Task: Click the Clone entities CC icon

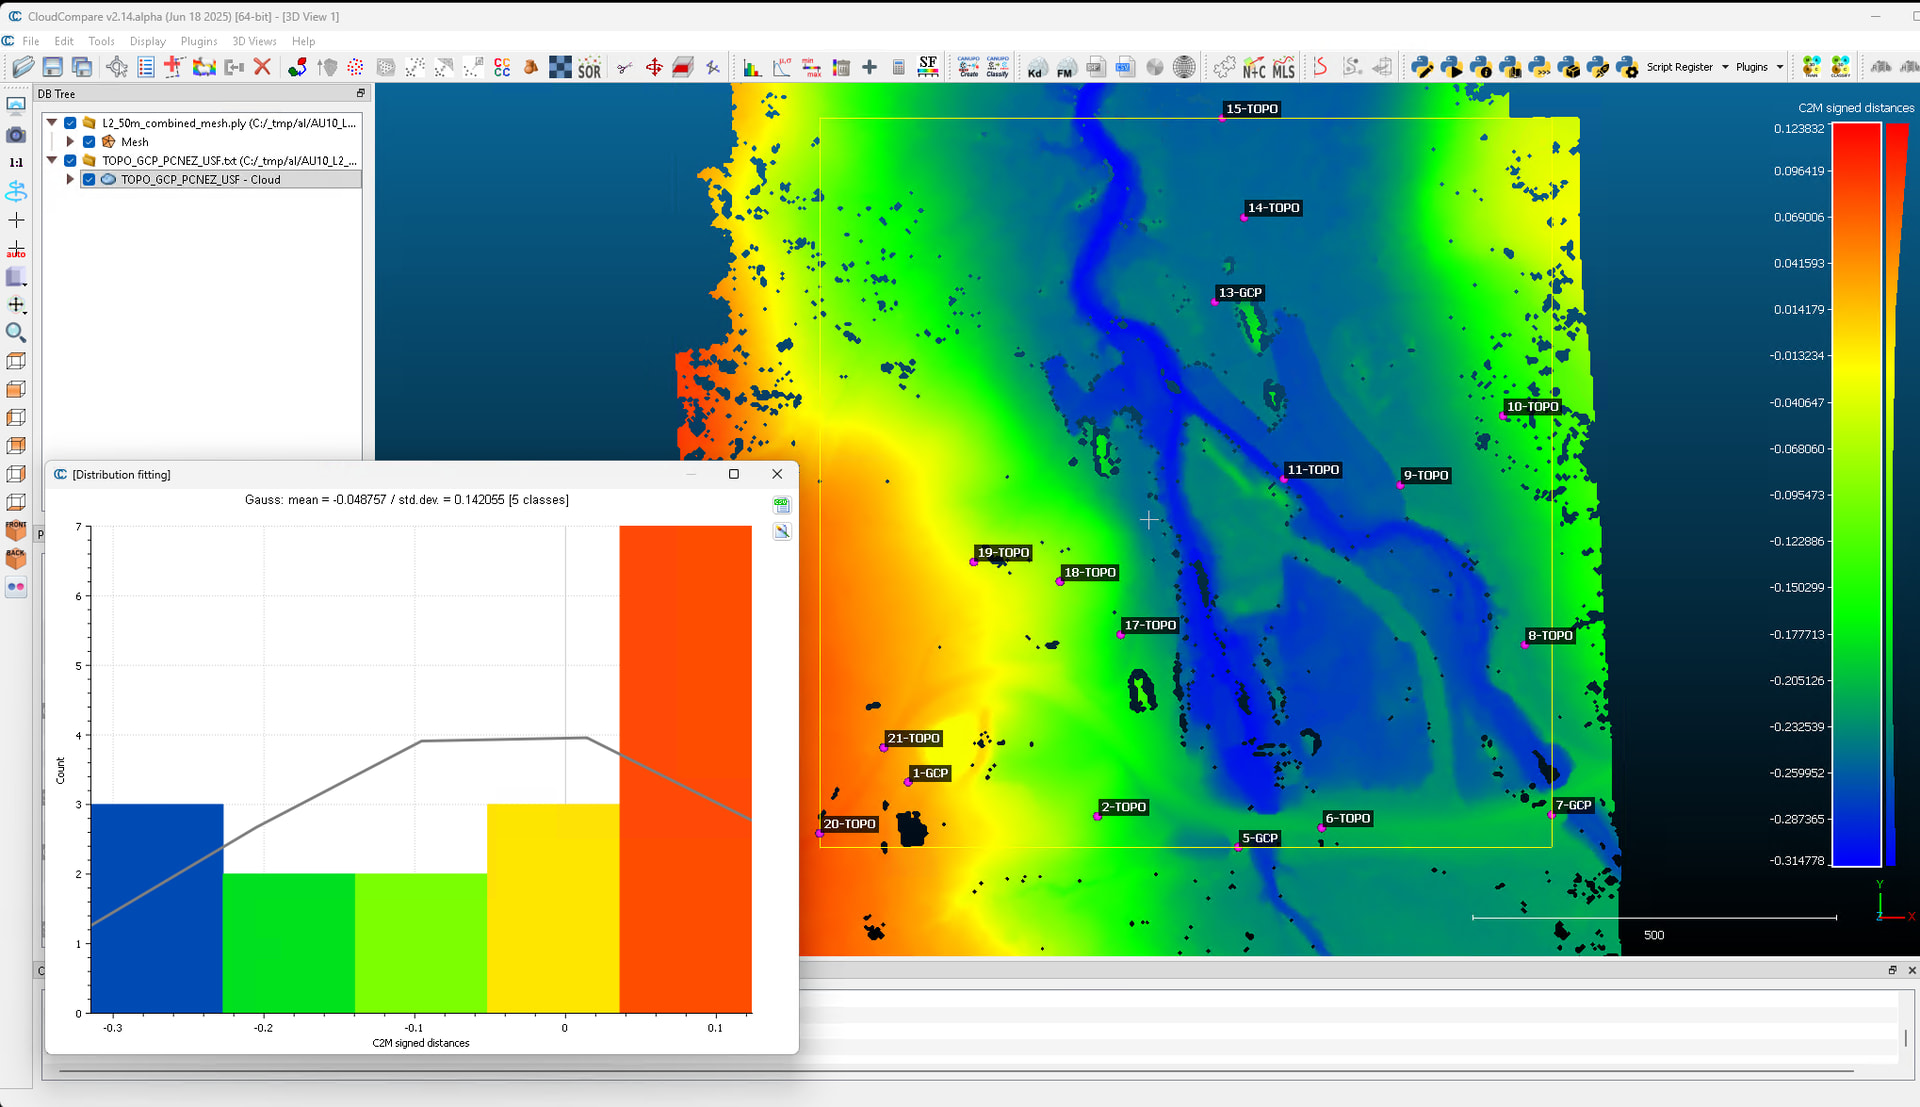Action: coord(502,67)
